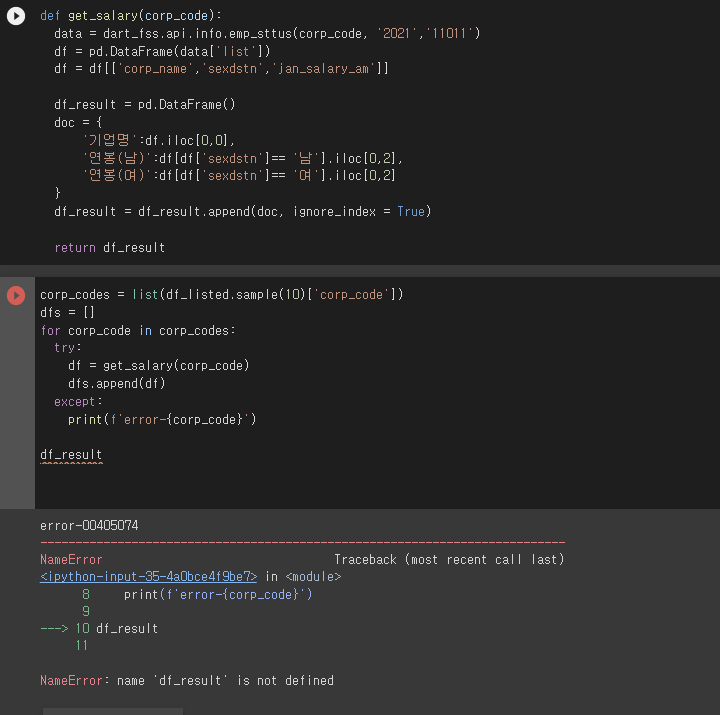Run the get_salary function cell
The image size is (720, 715).
[16, 16]
